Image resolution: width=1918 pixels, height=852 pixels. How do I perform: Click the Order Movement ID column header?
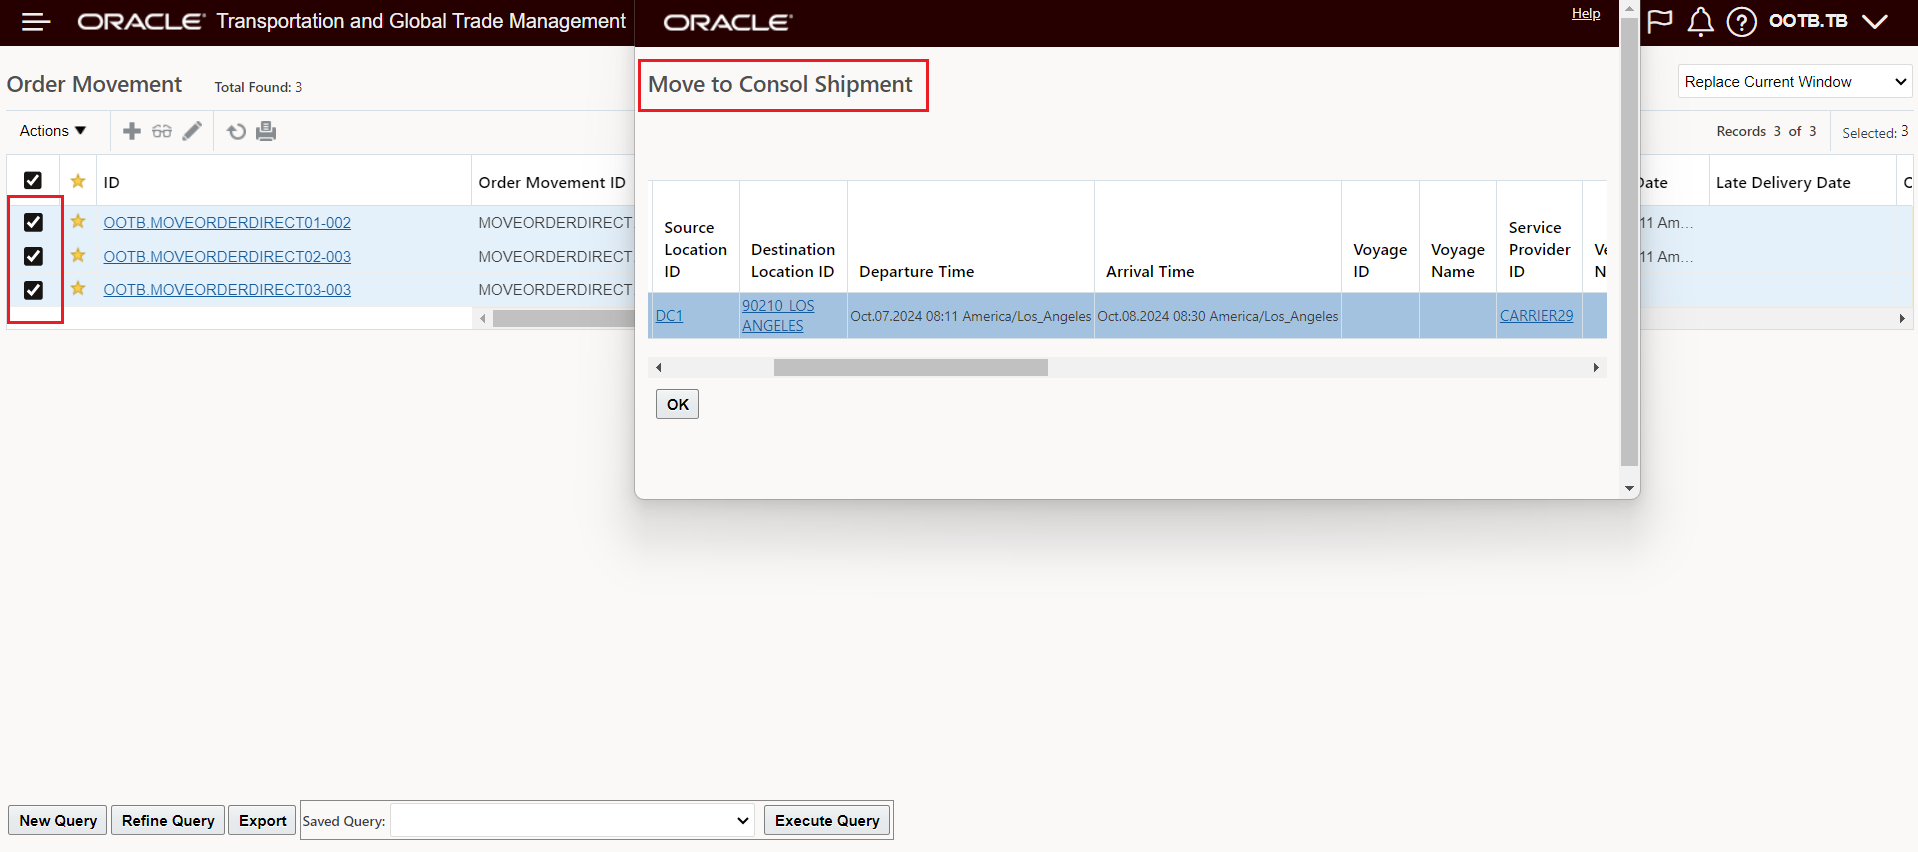(x=552, y=182)
